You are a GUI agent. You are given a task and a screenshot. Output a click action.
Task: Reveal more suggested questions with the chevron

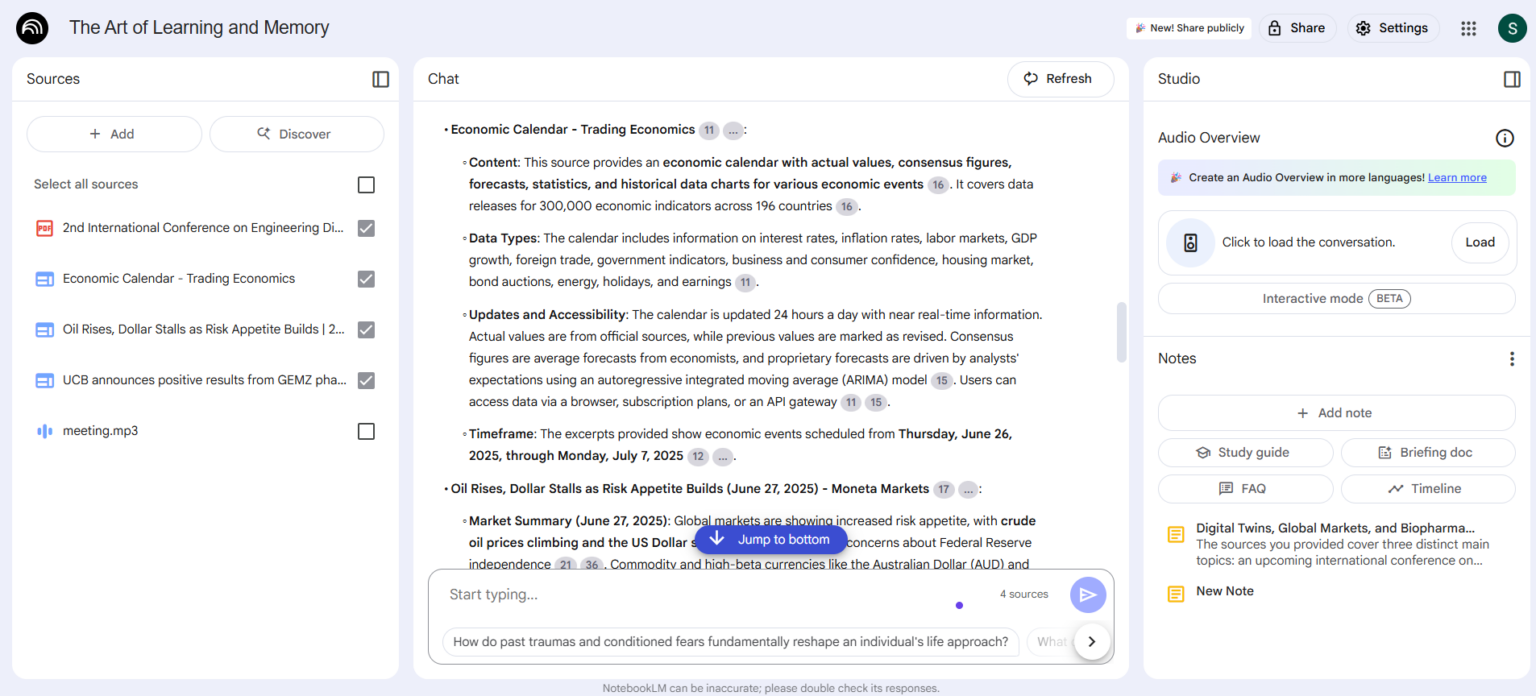[1092, 642]
